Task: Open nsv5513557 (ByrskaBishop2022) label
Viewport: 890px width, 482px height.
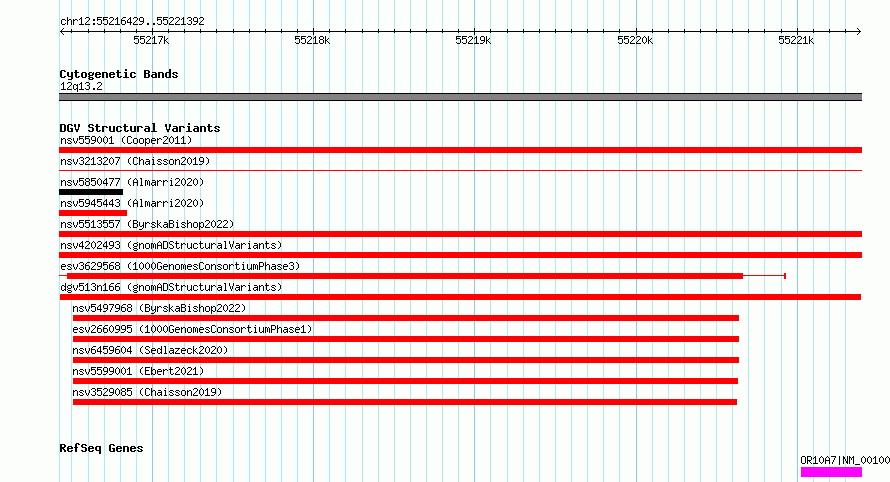Action: tap(147, 224)
